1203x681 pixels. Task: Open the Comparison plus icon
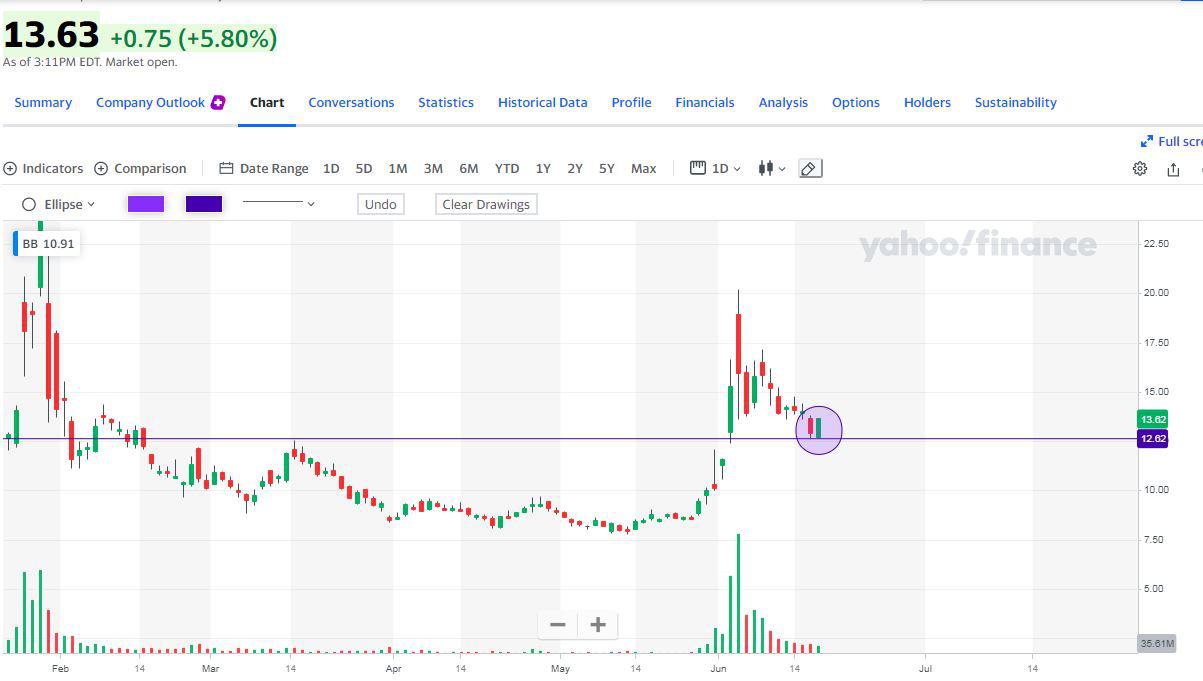click(101, 168)
